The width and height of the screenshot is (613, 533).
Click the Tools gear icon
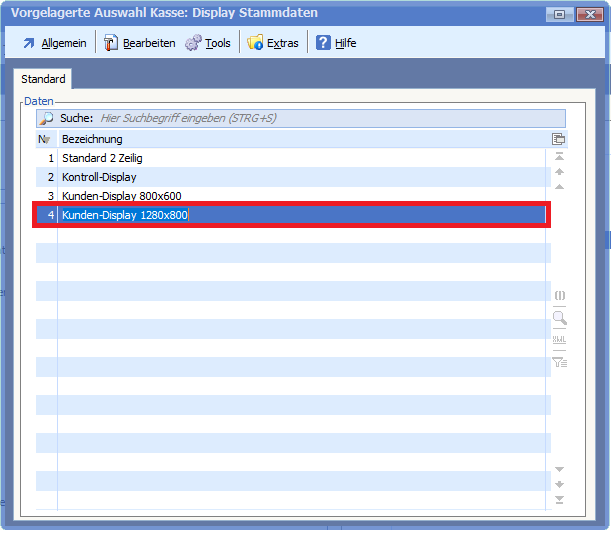[193, 43]
